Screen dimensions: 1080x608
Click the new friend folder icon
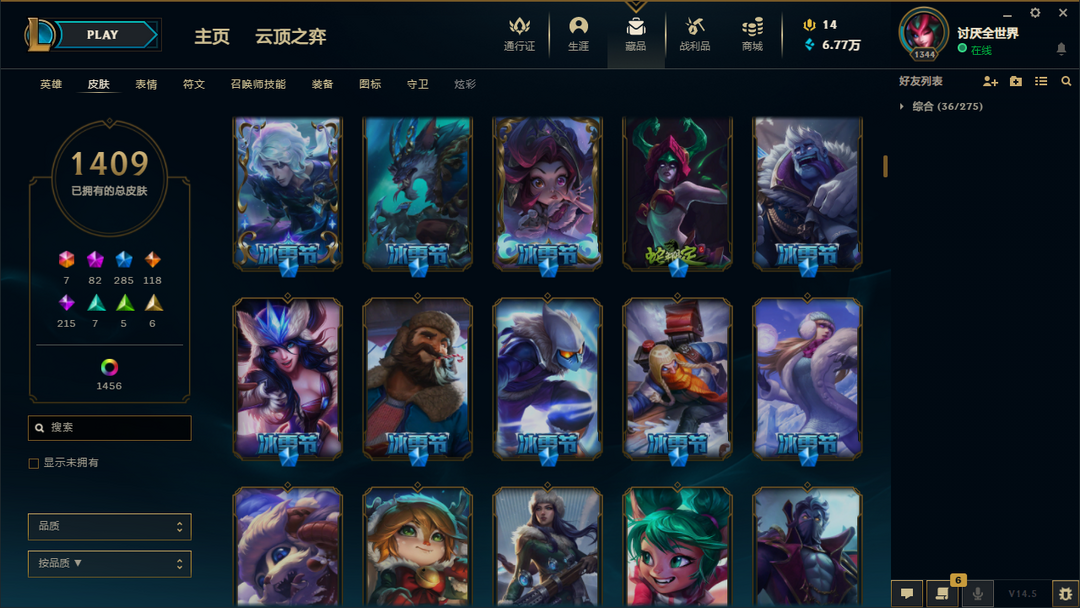(1015, 81)
